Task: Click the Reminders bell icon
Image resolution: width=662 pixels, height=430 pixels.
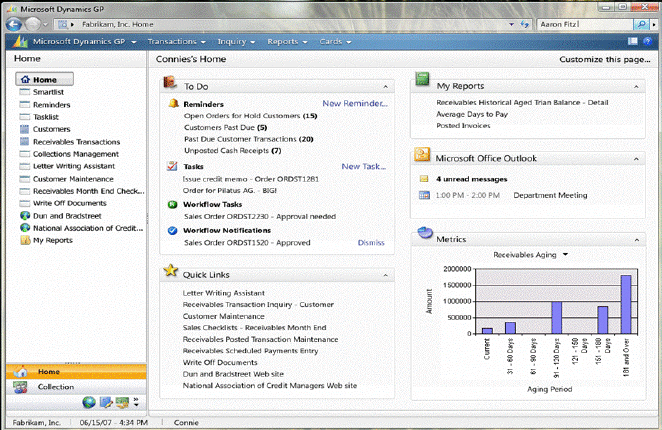Action: coord(174,103)
